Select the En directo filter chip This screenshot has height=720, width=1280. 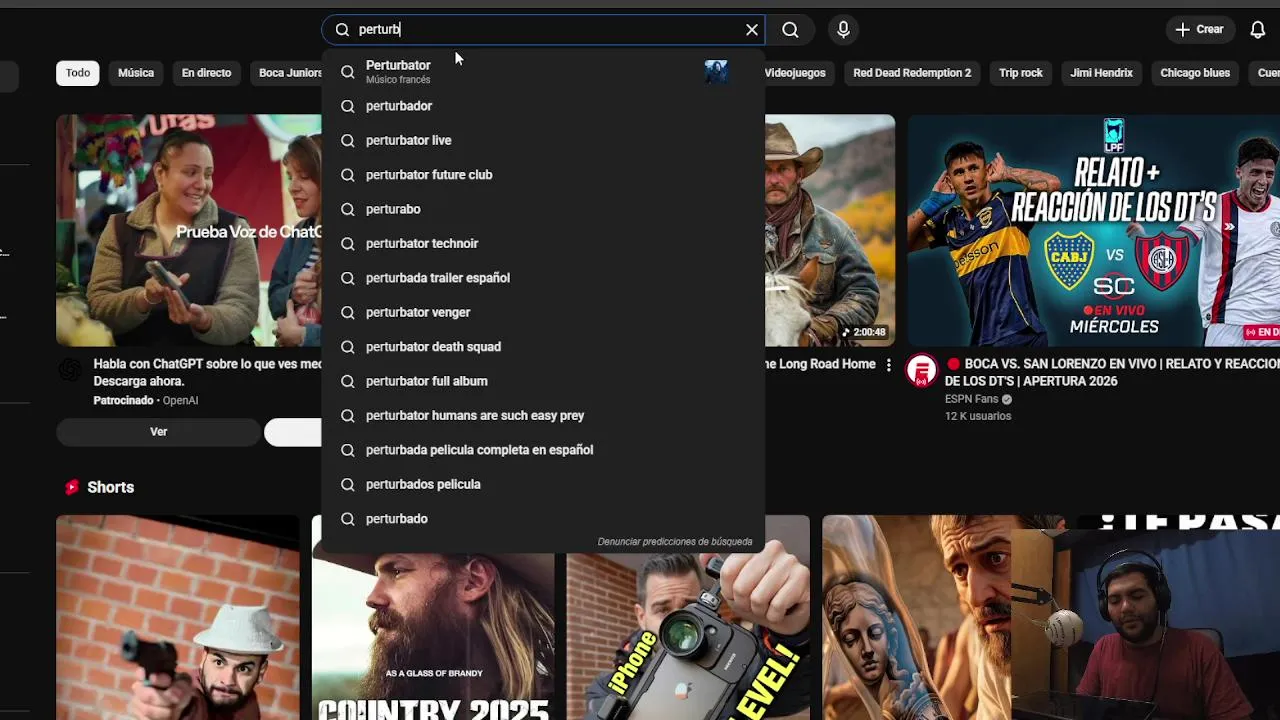206,73
